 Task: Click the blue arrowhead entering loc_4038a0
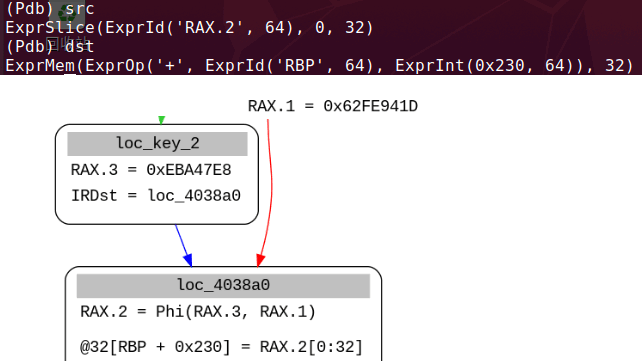coord(188,260)
